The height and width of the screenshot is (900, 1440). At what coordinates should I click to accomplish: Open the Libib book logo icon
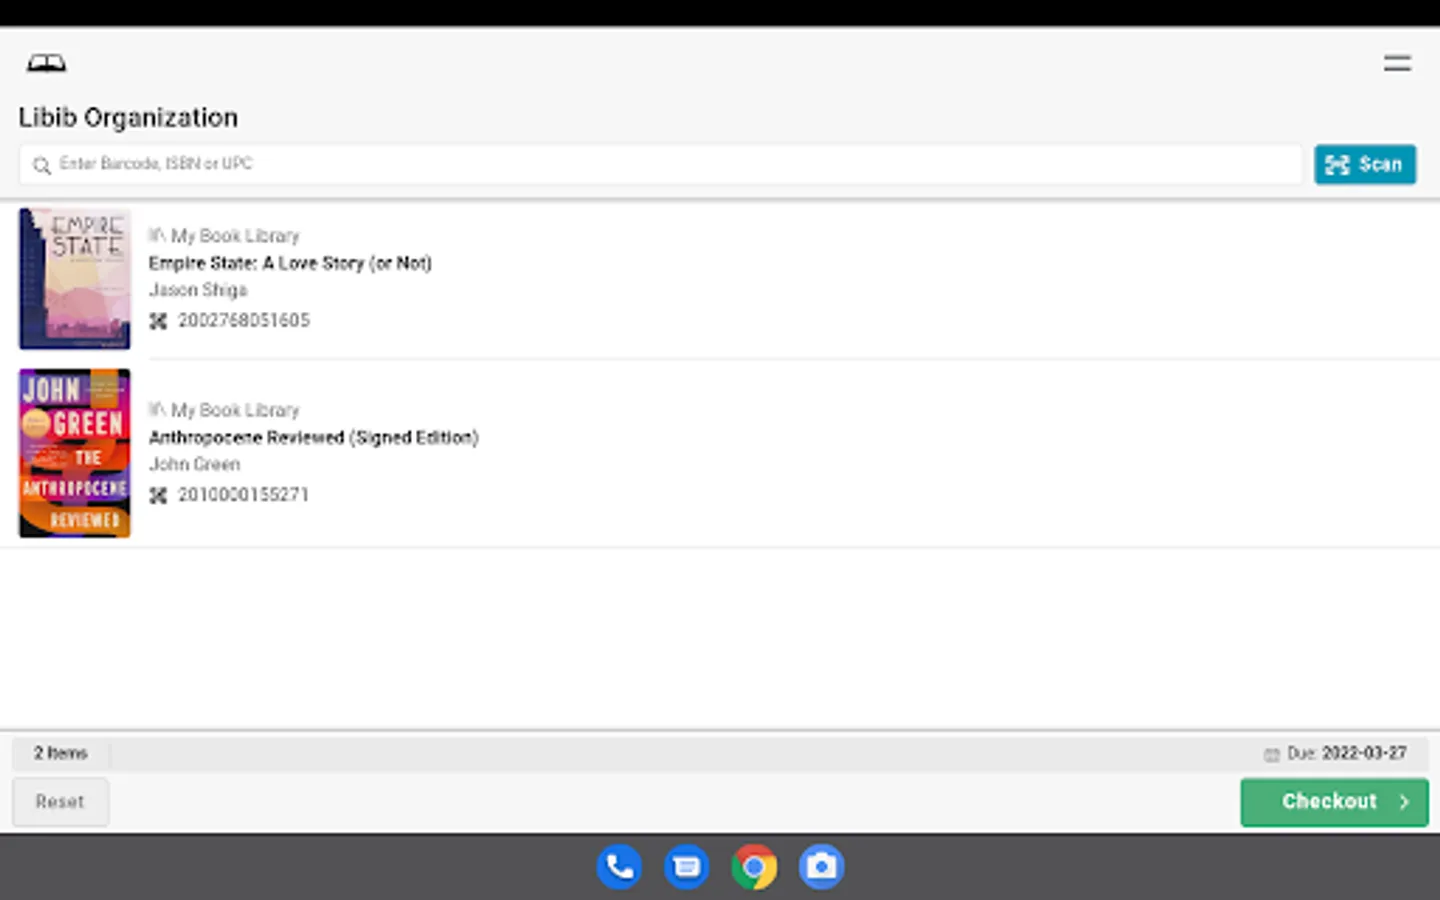(46, 64)
